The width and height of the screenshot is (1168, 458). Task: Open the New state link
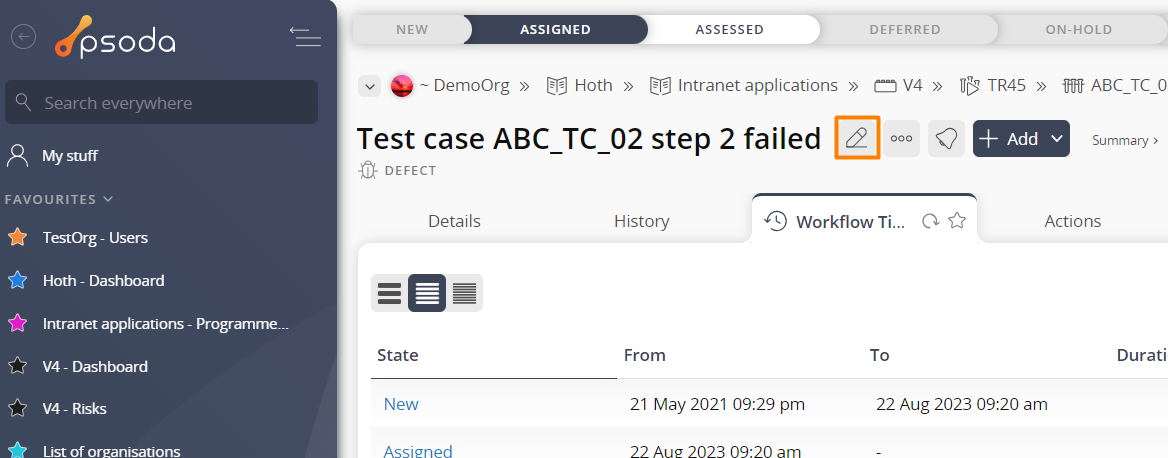point(401,404)
